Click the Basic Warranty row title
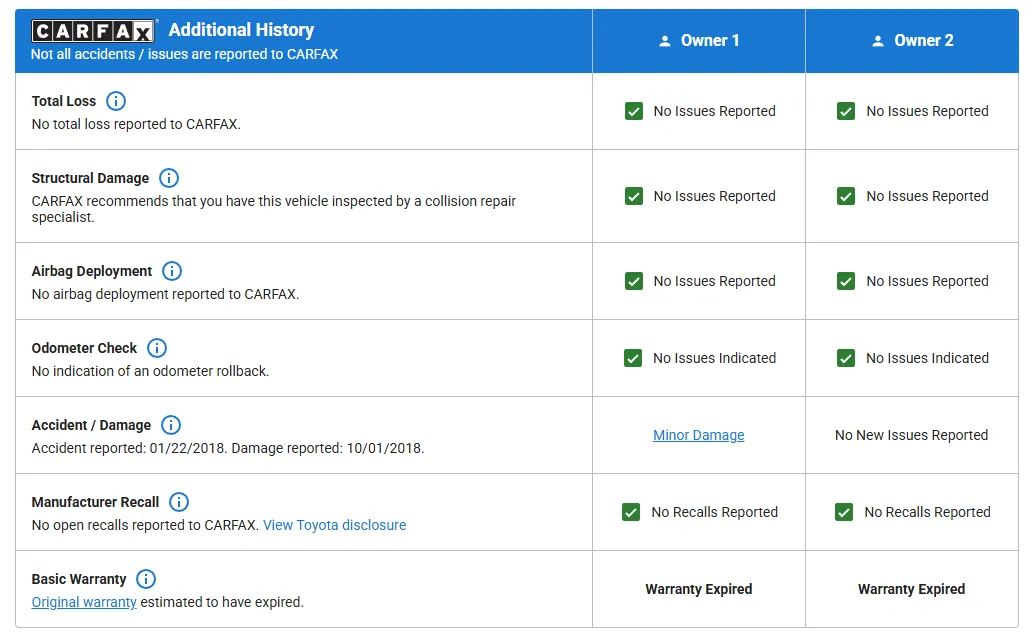This screenshot has width=1032, height=641. pos(79,578)
